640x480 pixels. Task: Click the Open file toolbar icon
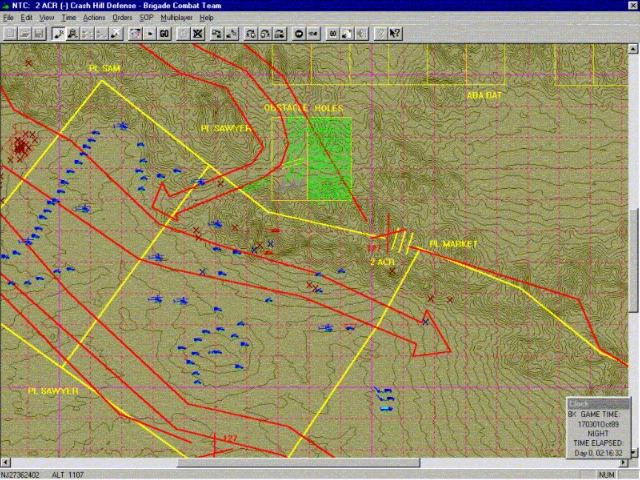[x=24, y=33]
